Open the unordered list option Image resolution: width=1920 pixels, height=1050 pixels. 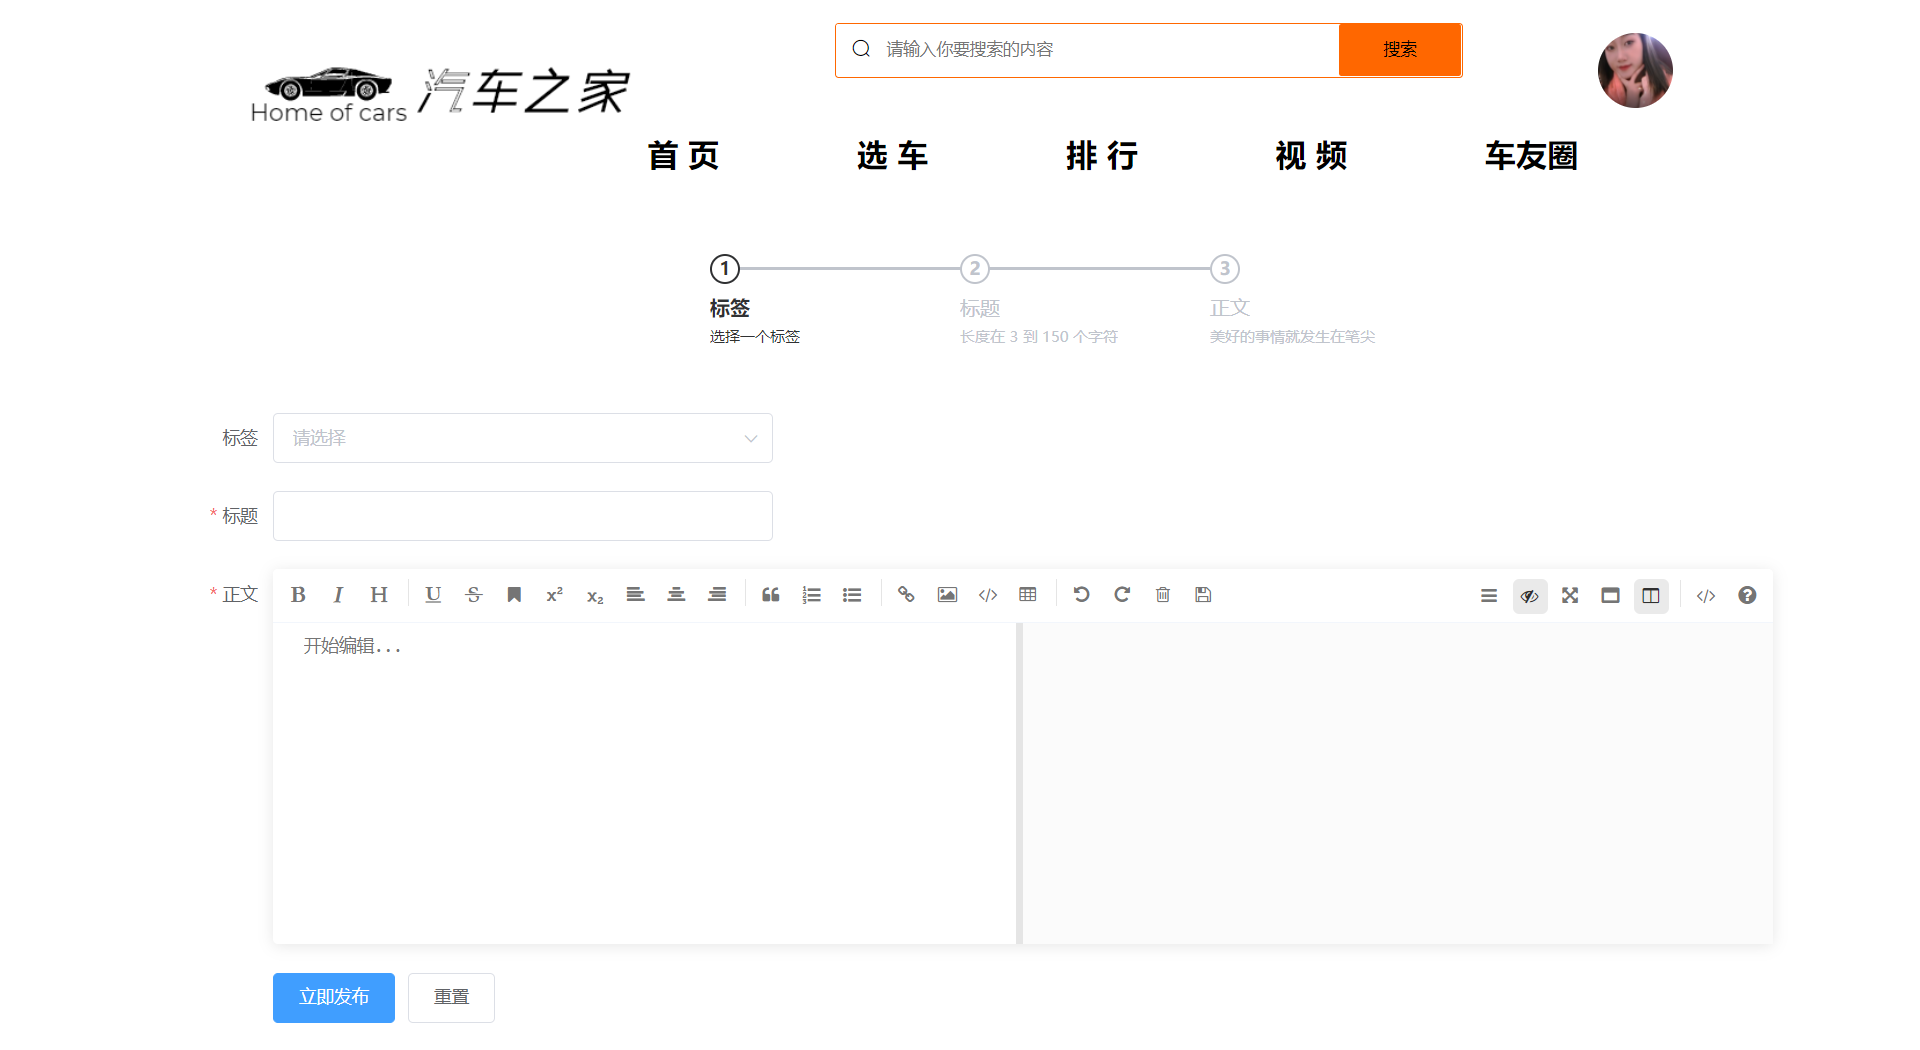[851, 594]
